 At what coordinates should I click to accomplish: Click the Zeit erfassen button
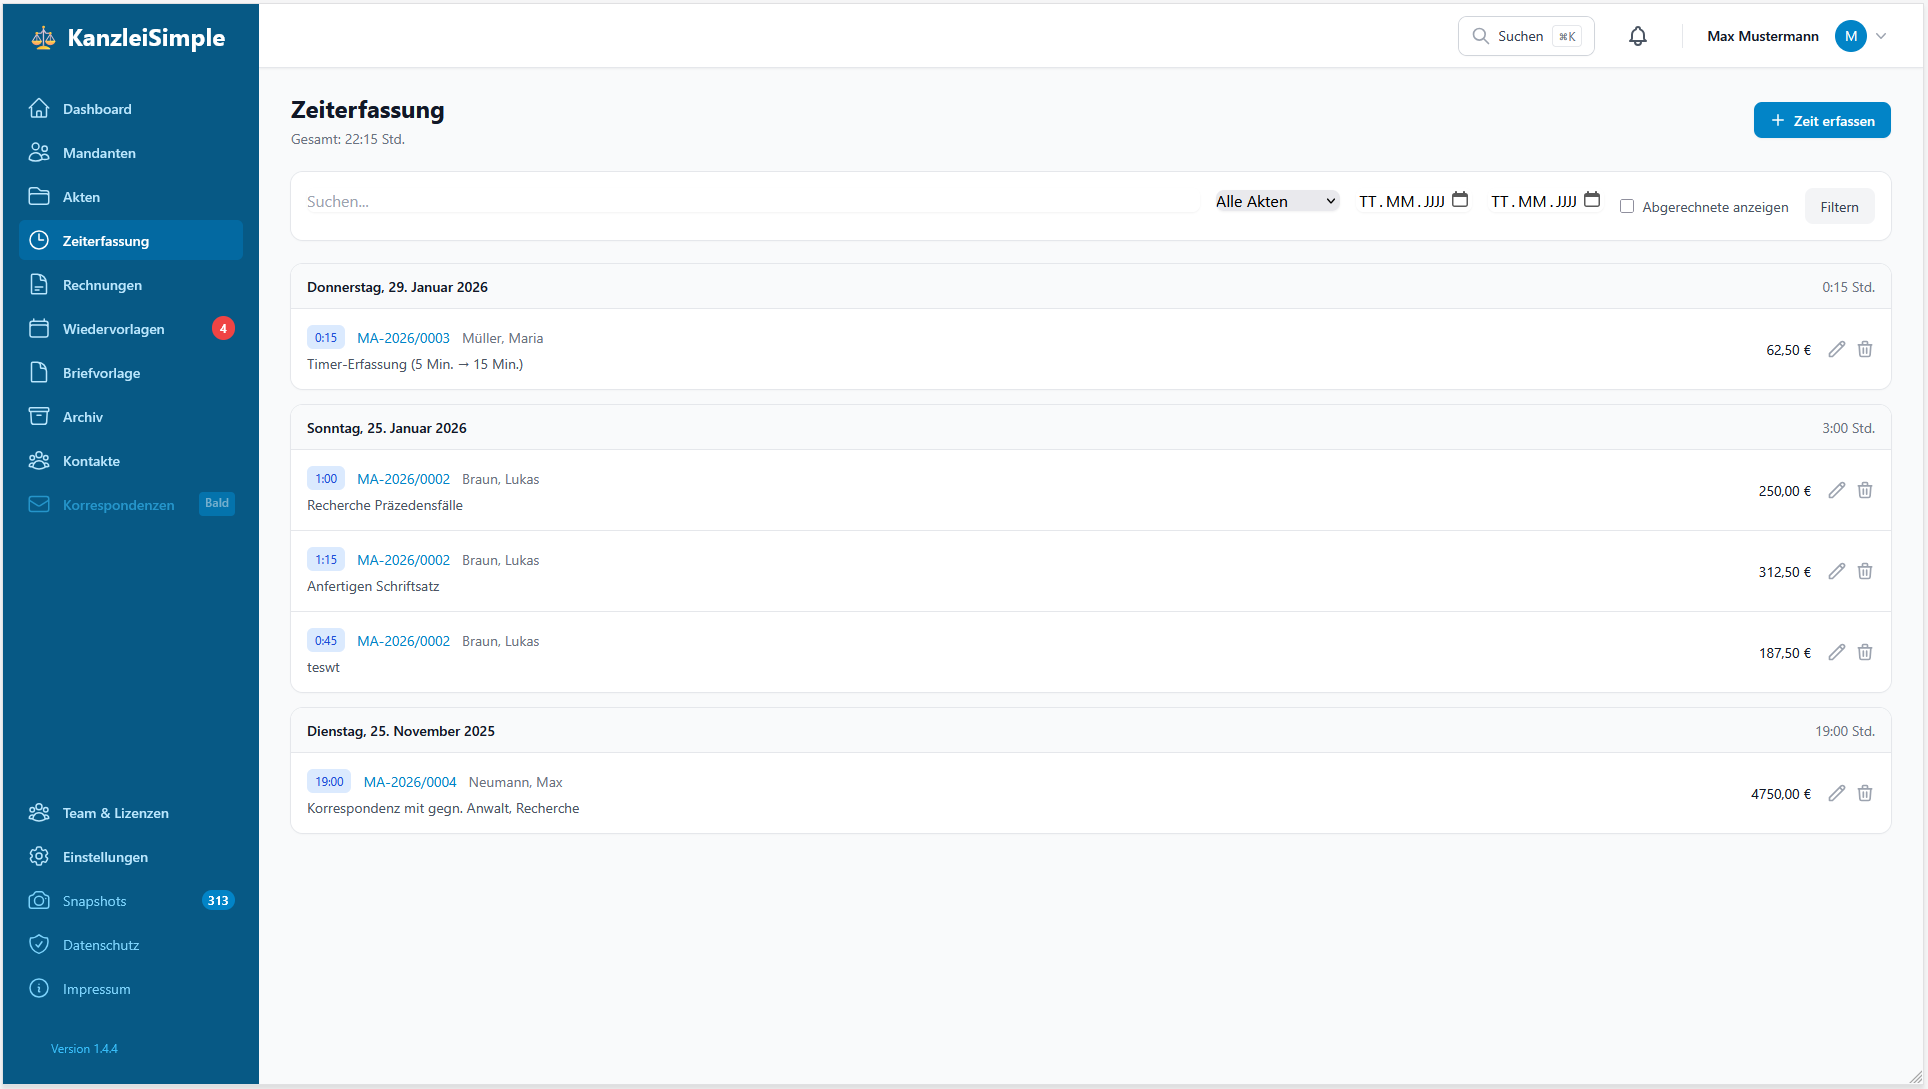click(1821, 120)
